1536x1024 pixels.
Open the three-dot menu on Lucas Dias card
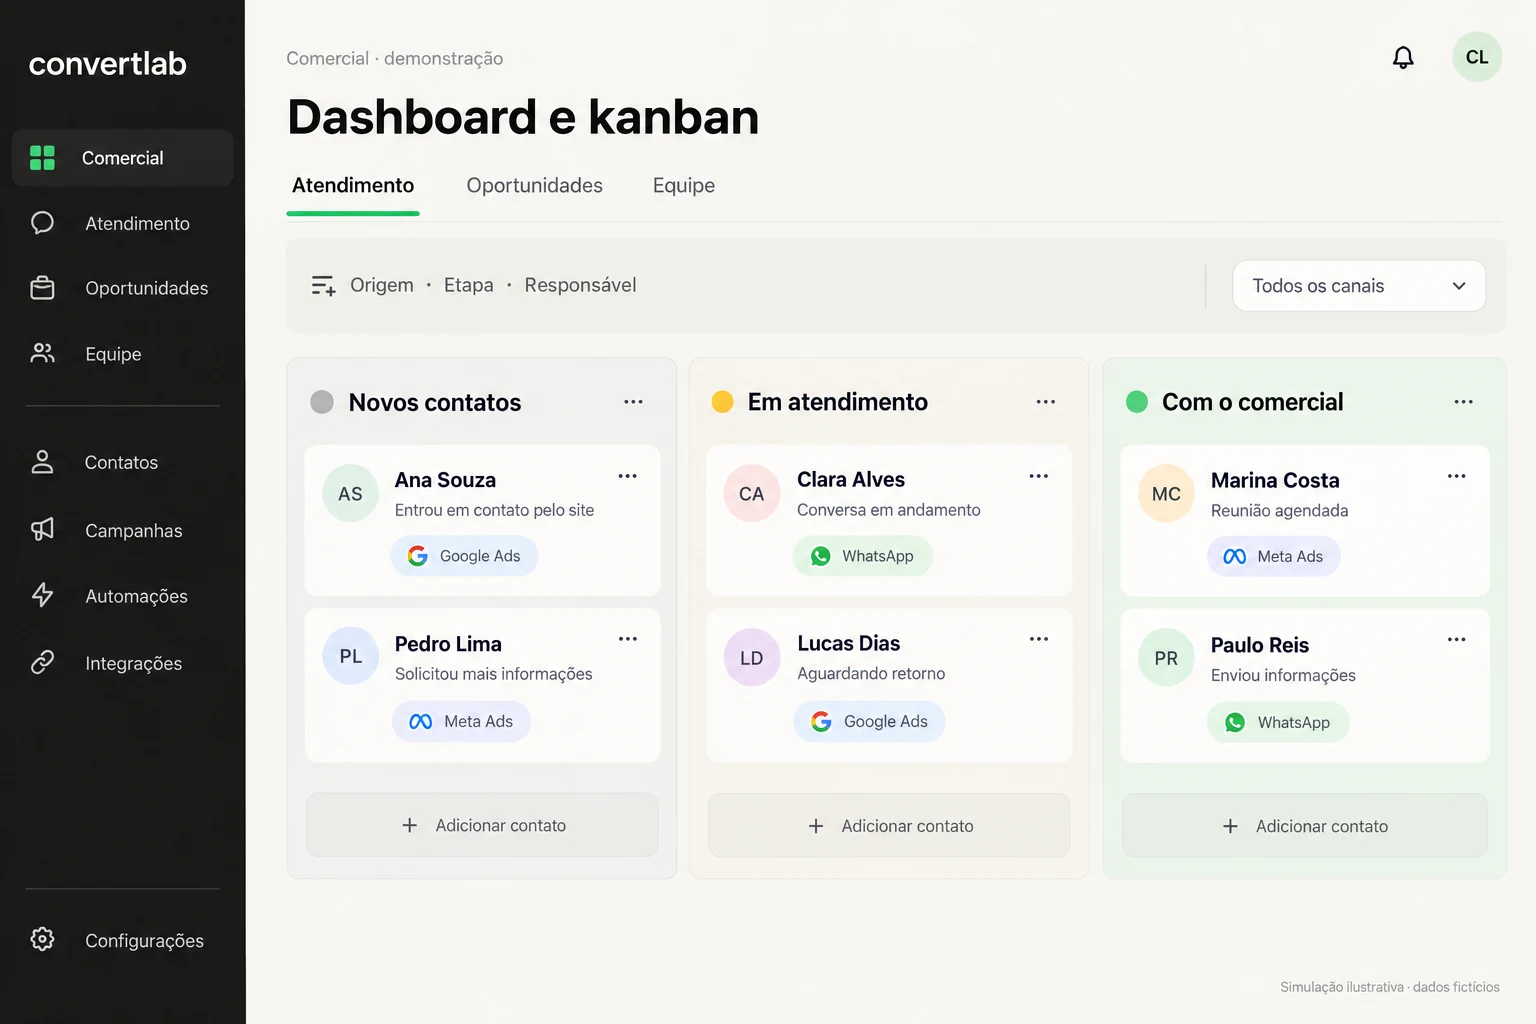tap(1039, 639)
